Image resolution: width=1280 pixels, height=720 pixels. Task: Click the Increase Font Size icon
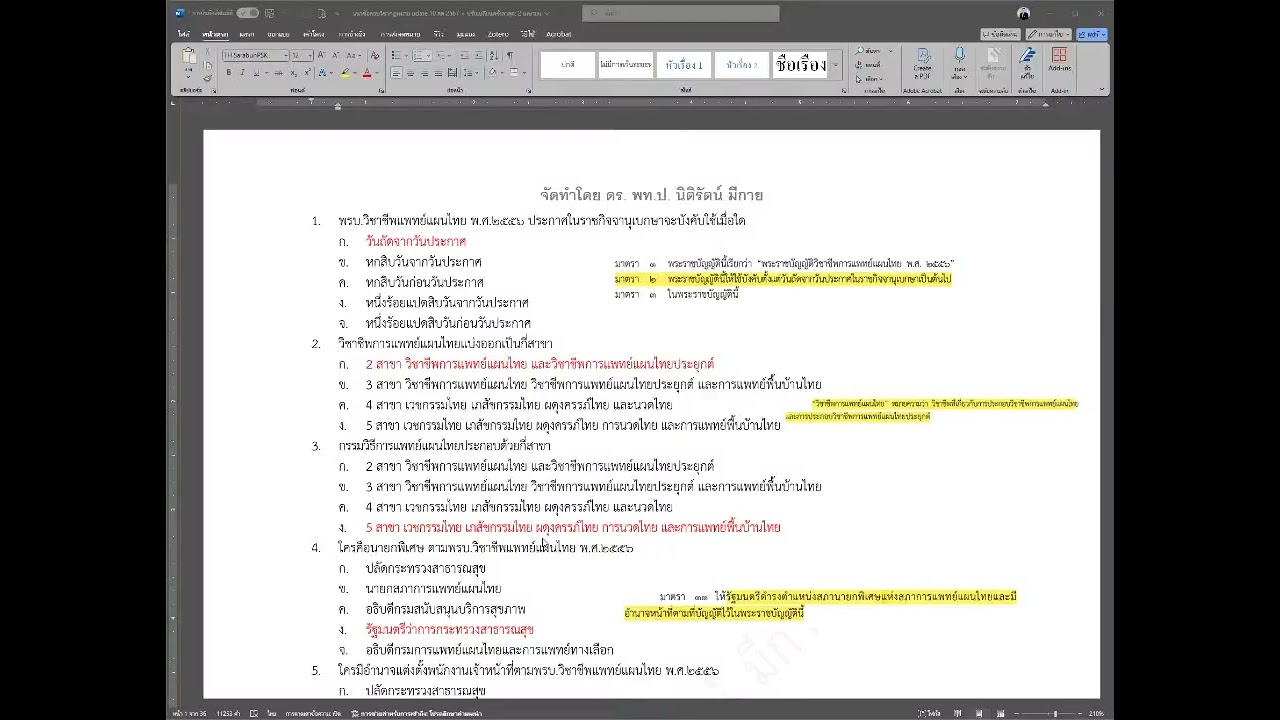(321, 55)
